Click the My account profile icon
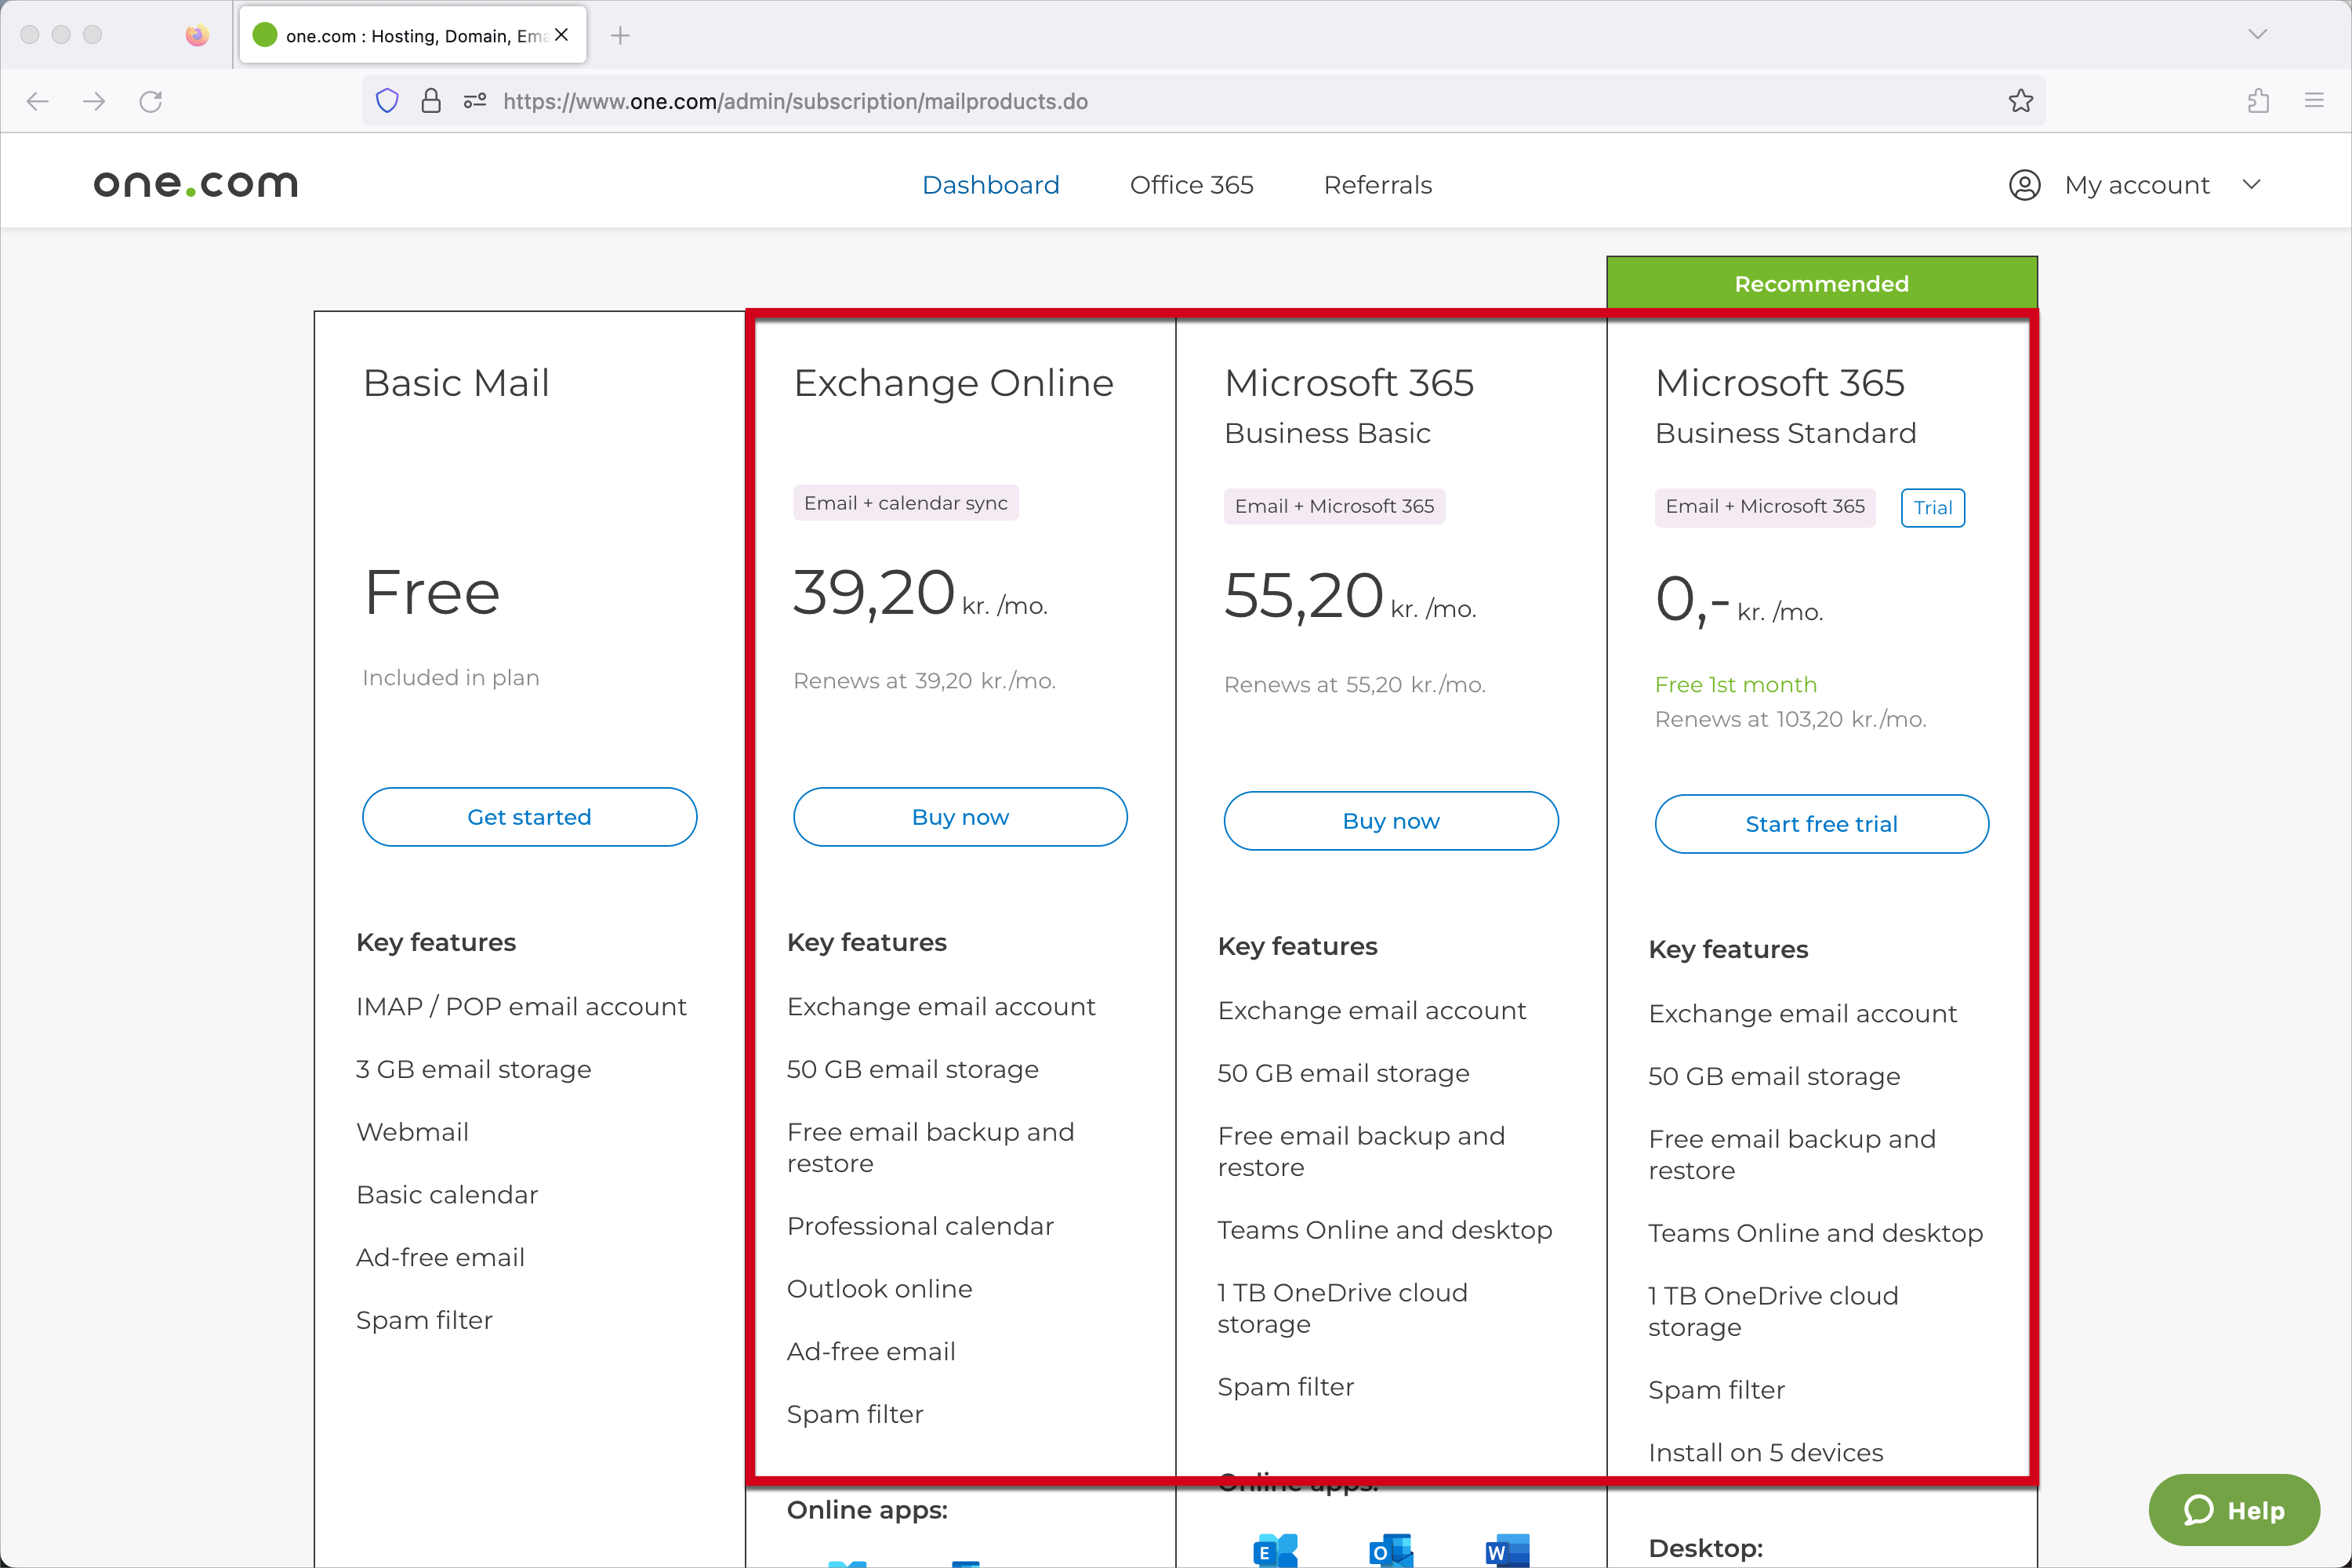2352x1568 pixels. [x=2024, y=185]
